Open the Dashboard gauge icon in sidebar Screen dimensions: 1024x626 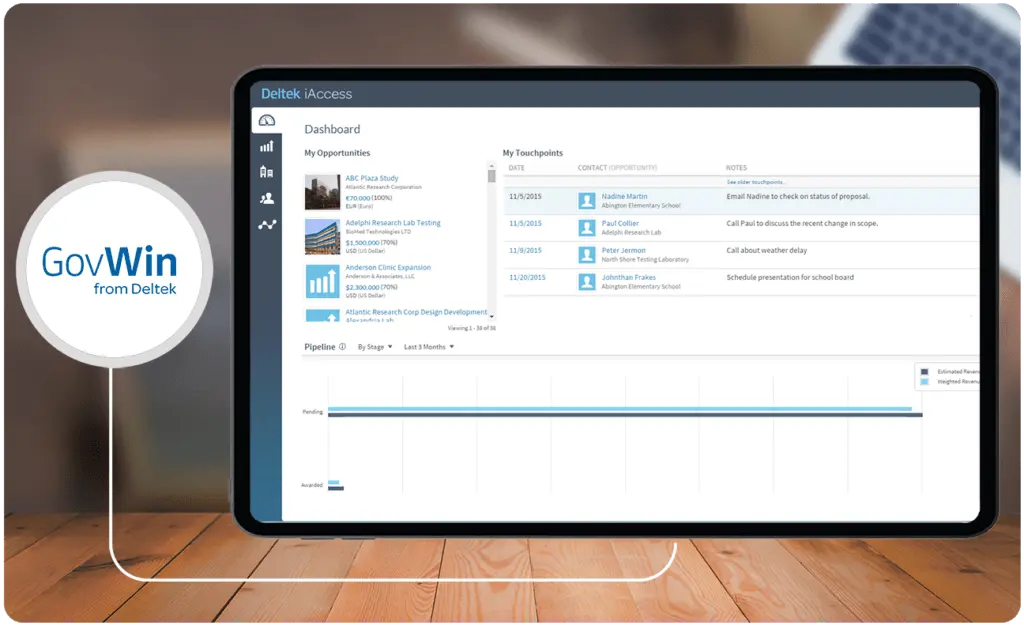point(266,120)
